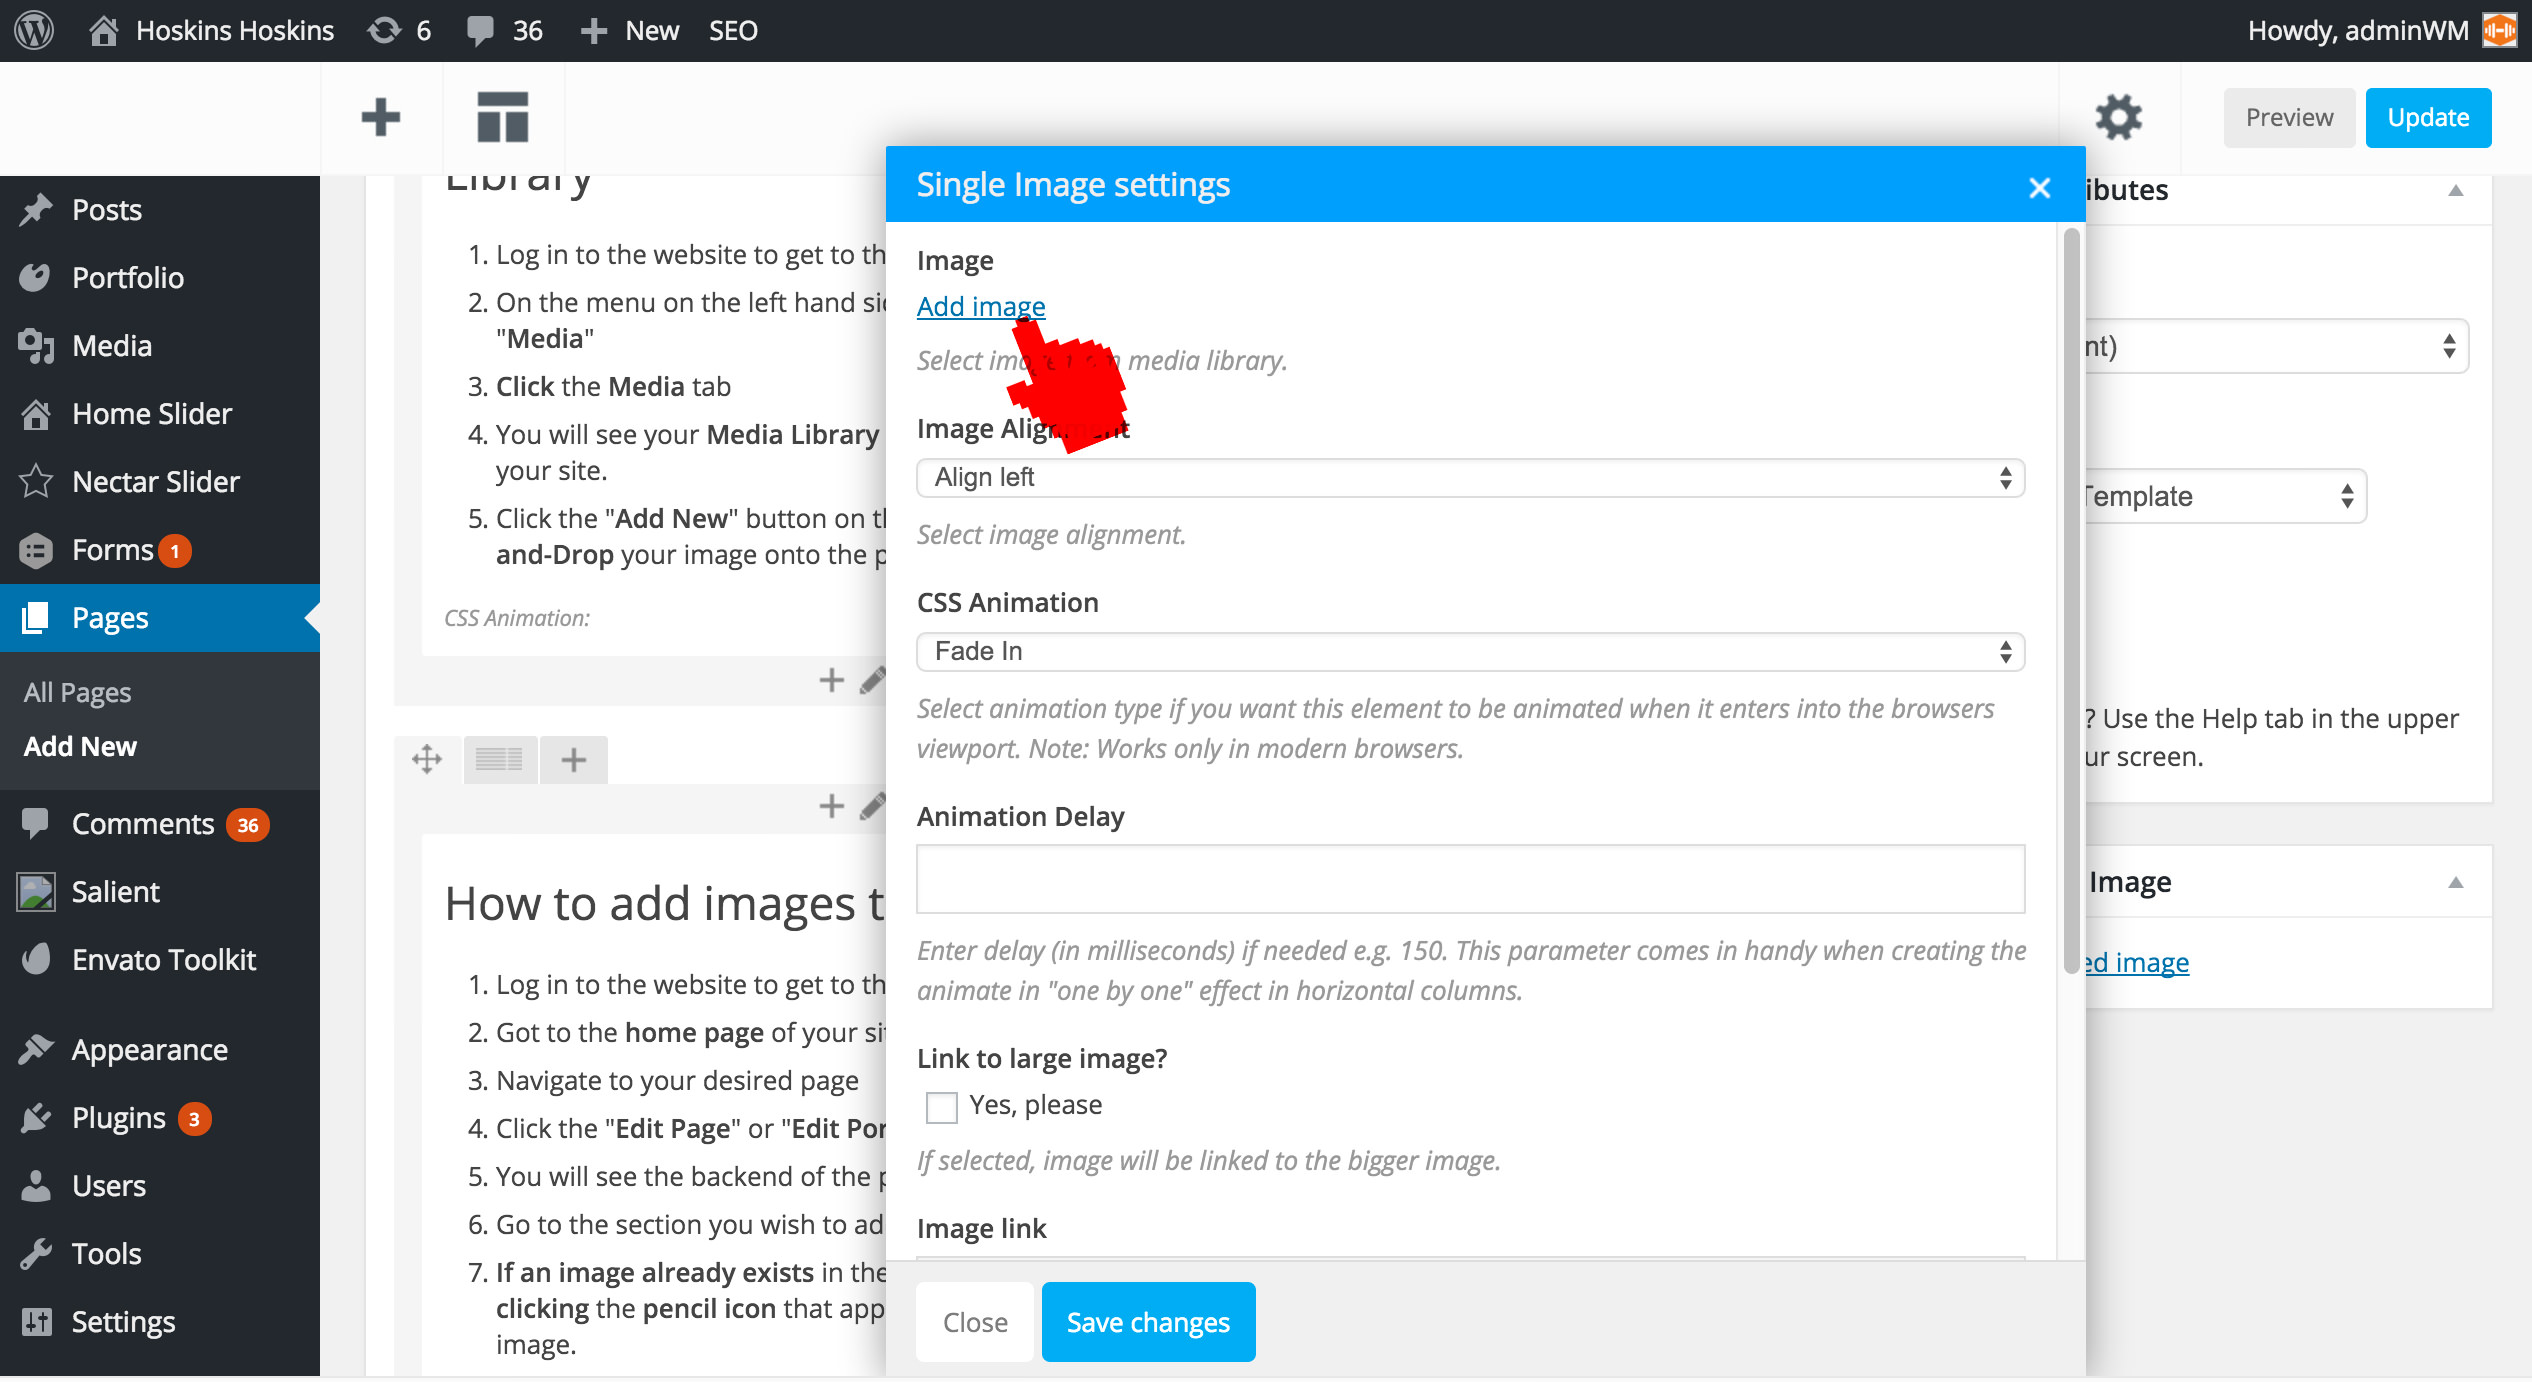
Task: Click the Animation Delay input field
Action: [1470, 879]
